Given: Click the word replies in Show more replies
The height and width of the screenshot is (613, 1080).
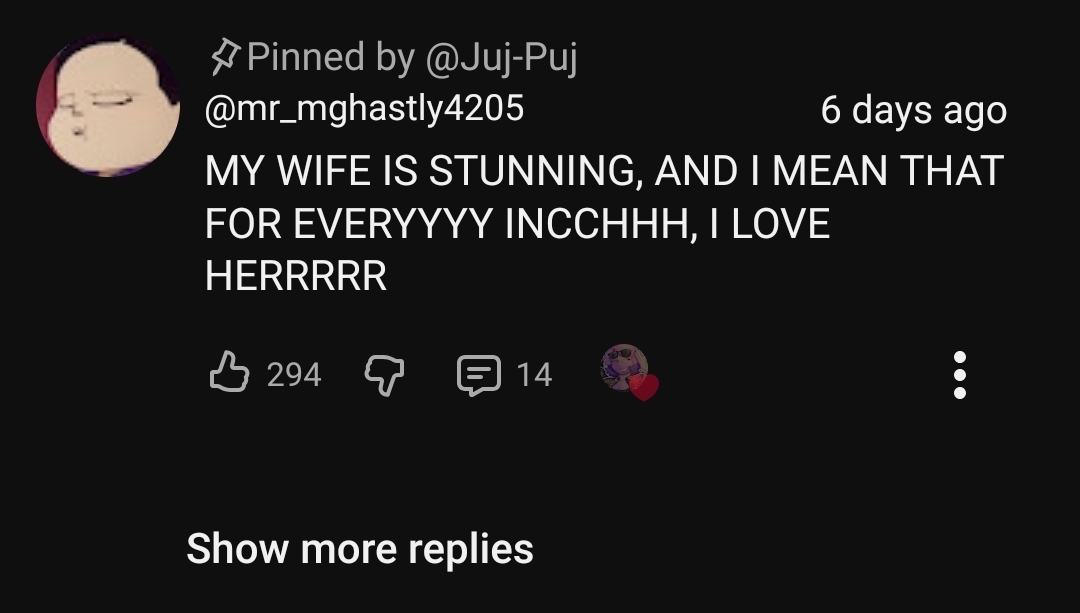Looking at the screenshot, I should (x=470, y=549).
